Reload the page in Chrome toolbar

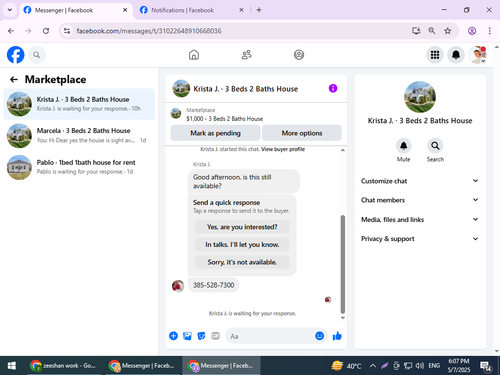[46, 31]
